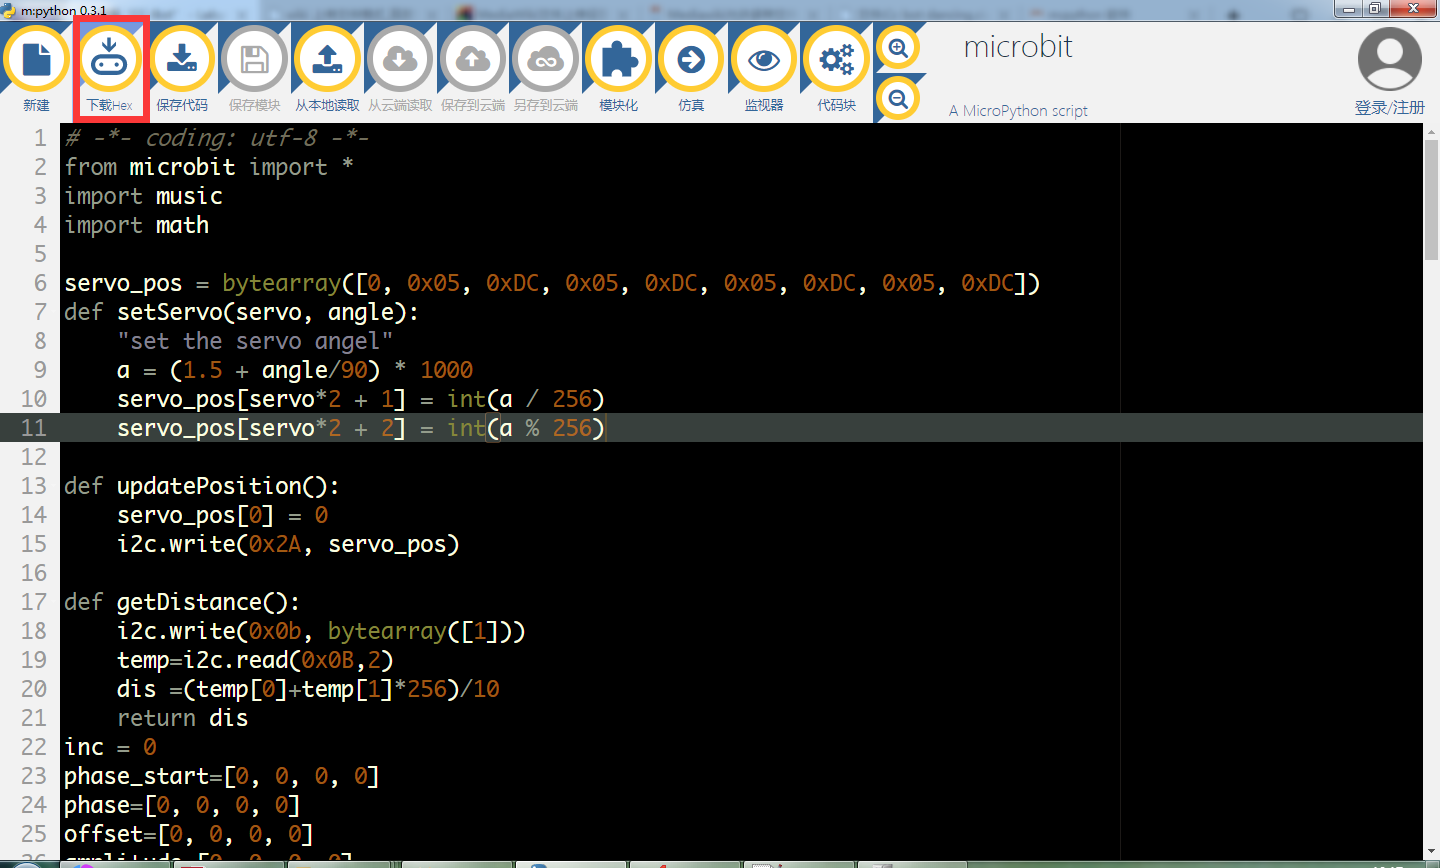Click the 保存到云端 cloud upload icon

coord(473,60)
